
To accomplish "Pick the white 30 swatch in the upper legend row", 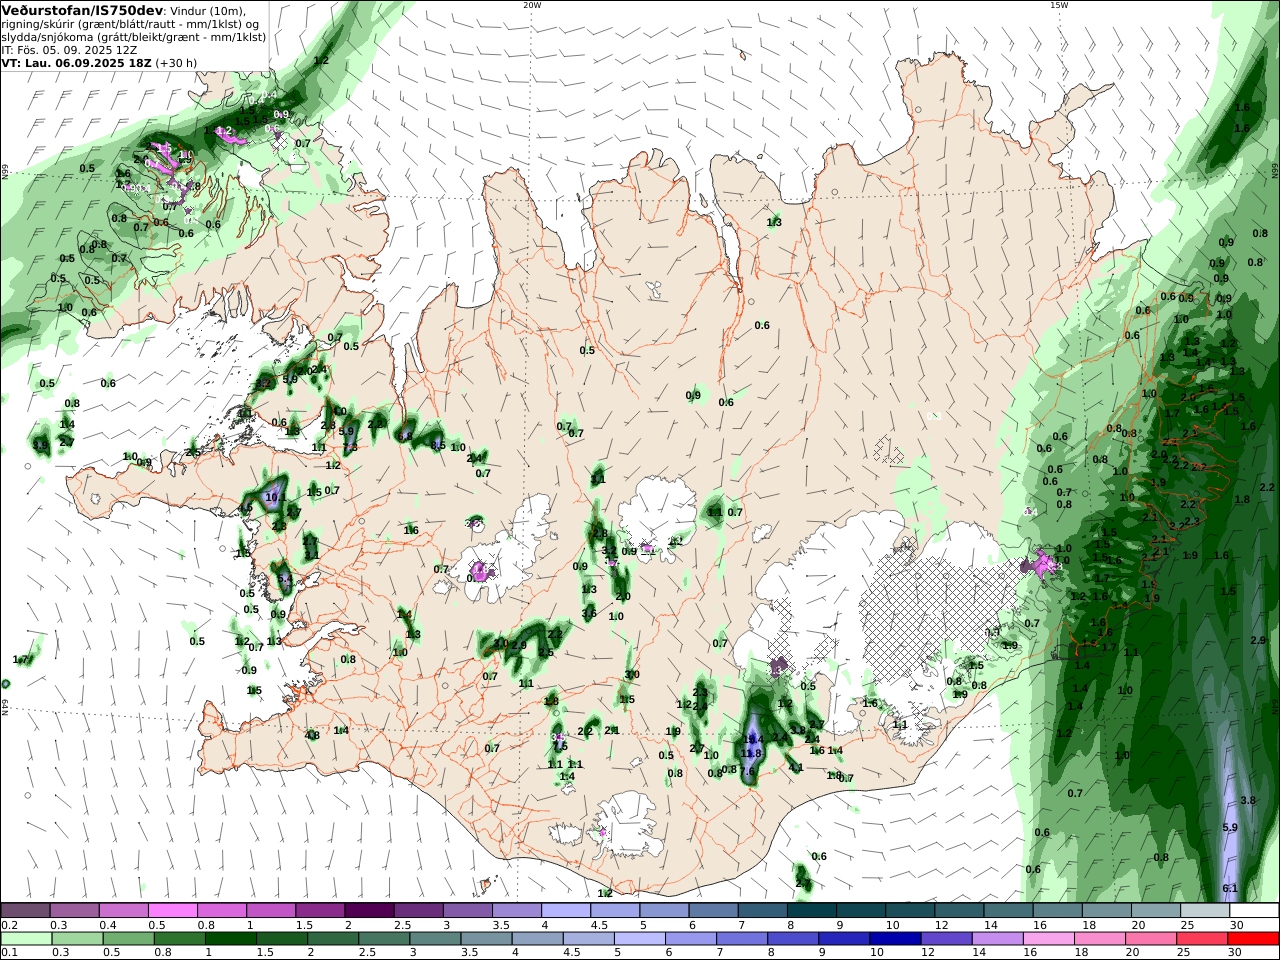I will 1254,910.
